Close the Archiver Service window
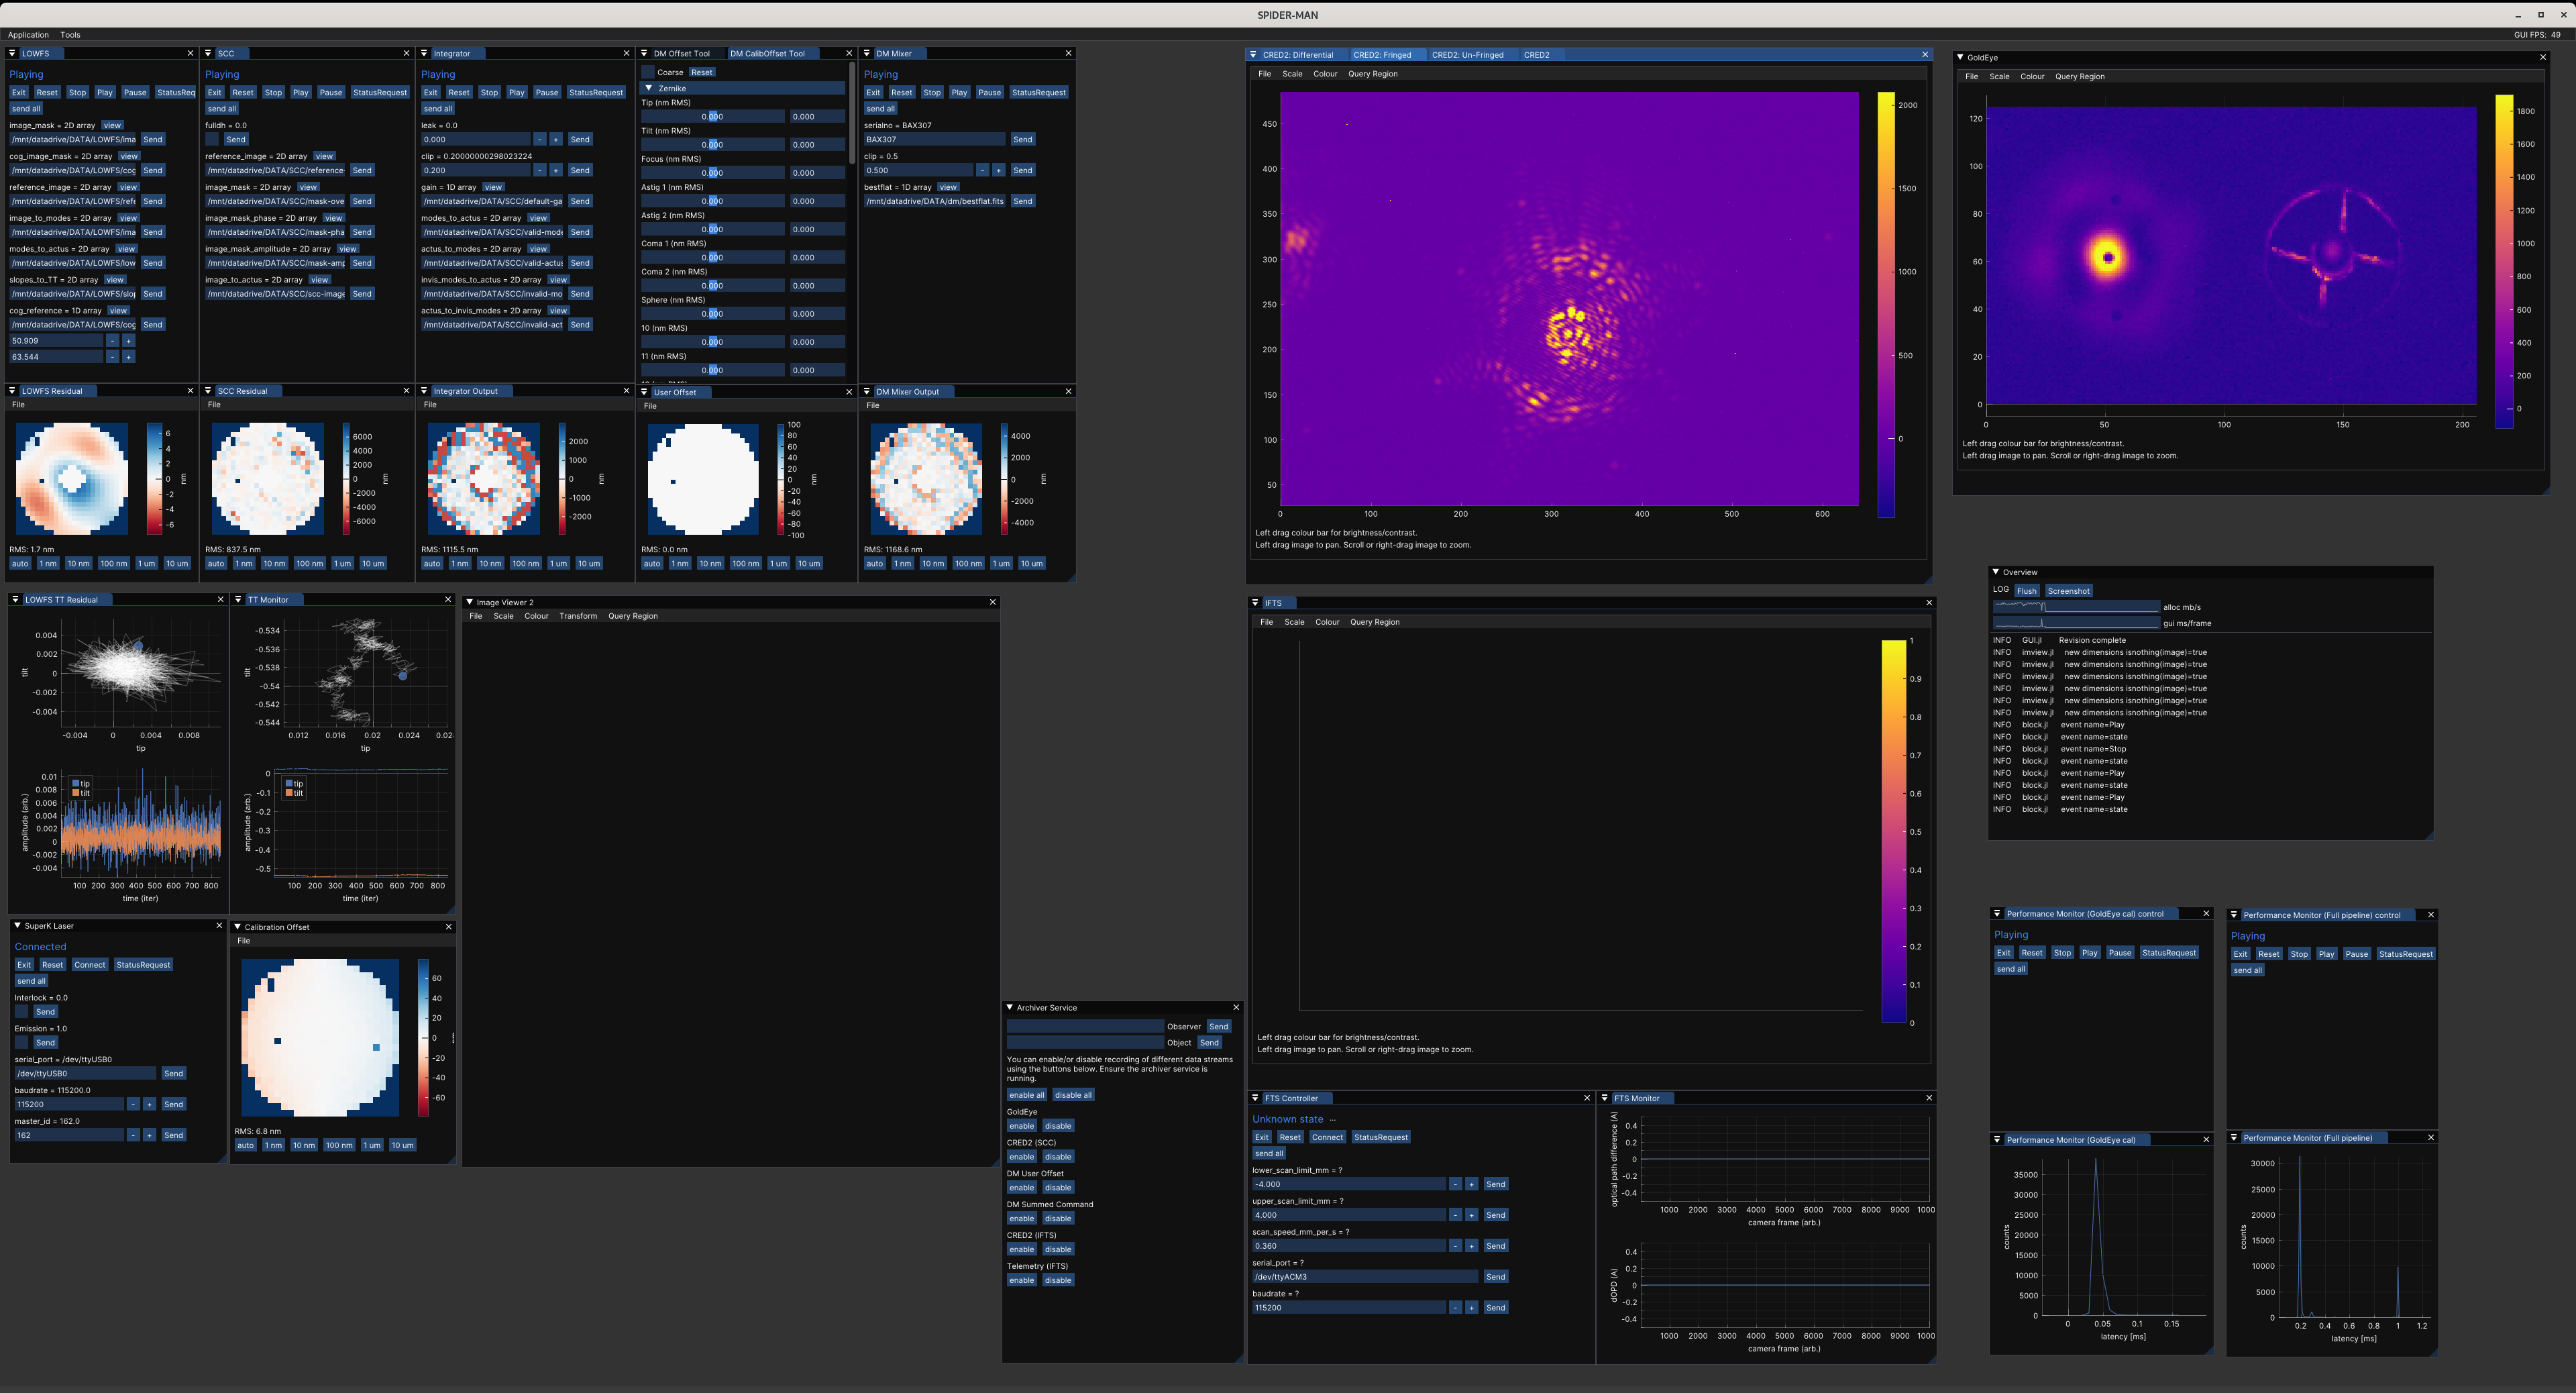This screenshot has width=2576, height=1393. (x=1236, y=1008)
